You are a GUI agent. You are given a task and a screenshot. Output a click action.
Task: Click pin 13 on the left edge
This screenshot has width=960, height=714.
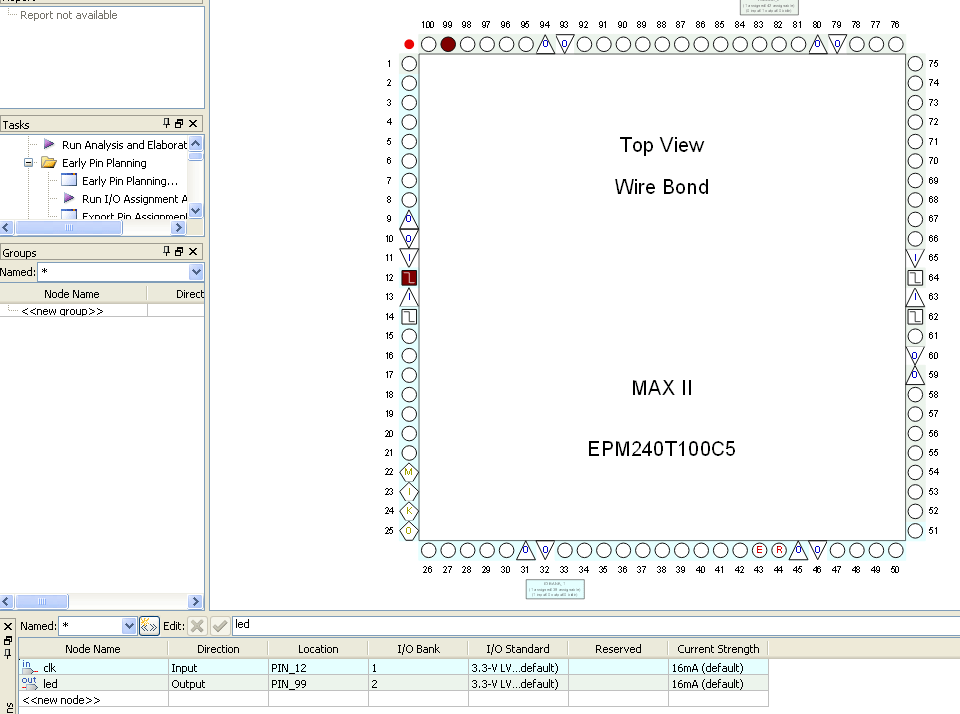pos(409,297)
